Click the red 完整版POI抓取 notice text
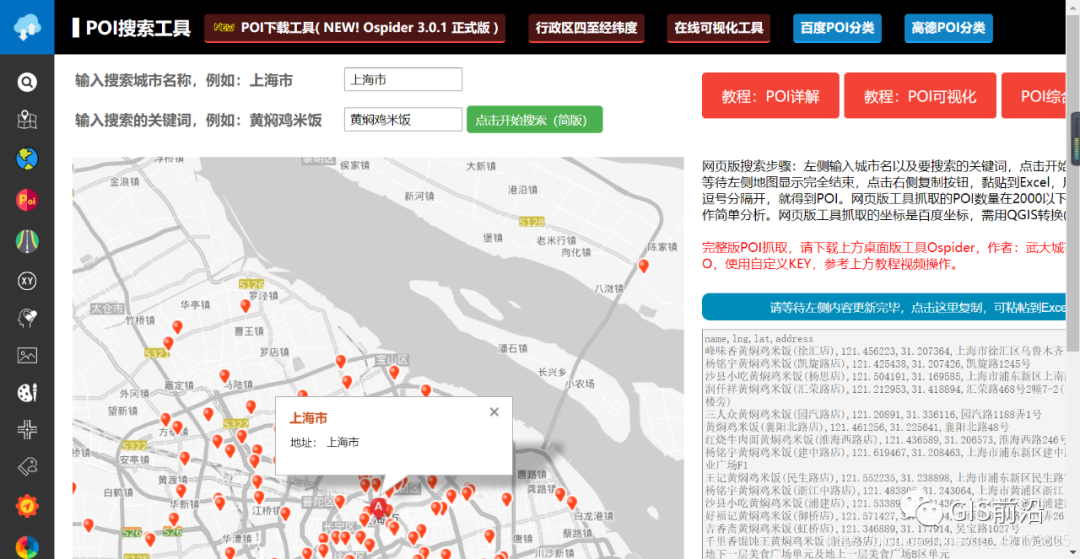The width and height of the screenshot is (1080, 559). point(884,256)
